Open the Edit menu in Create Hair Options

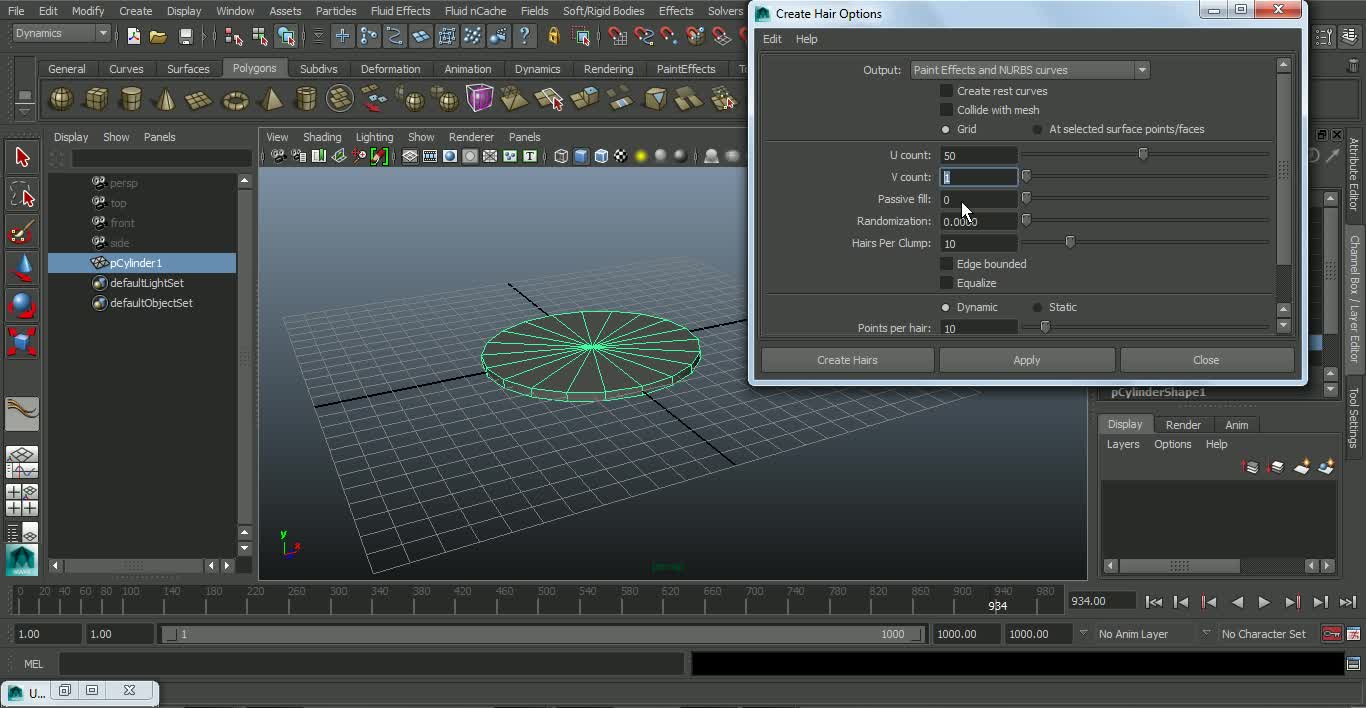pyautogui.click(x=772, y=39)
